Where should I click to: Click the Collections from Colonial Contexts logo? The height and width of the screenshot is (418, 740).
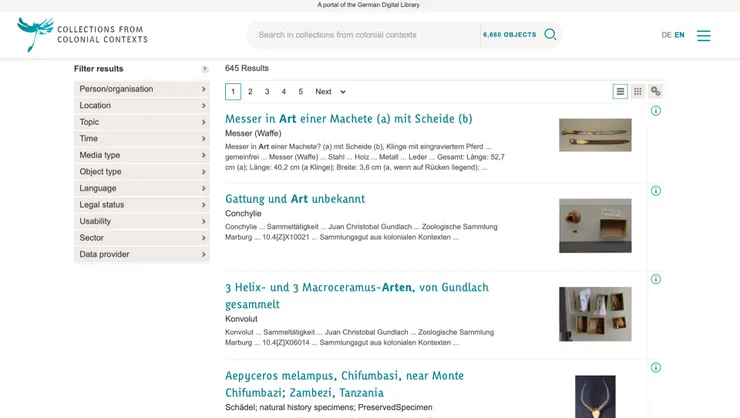point(82,34)
